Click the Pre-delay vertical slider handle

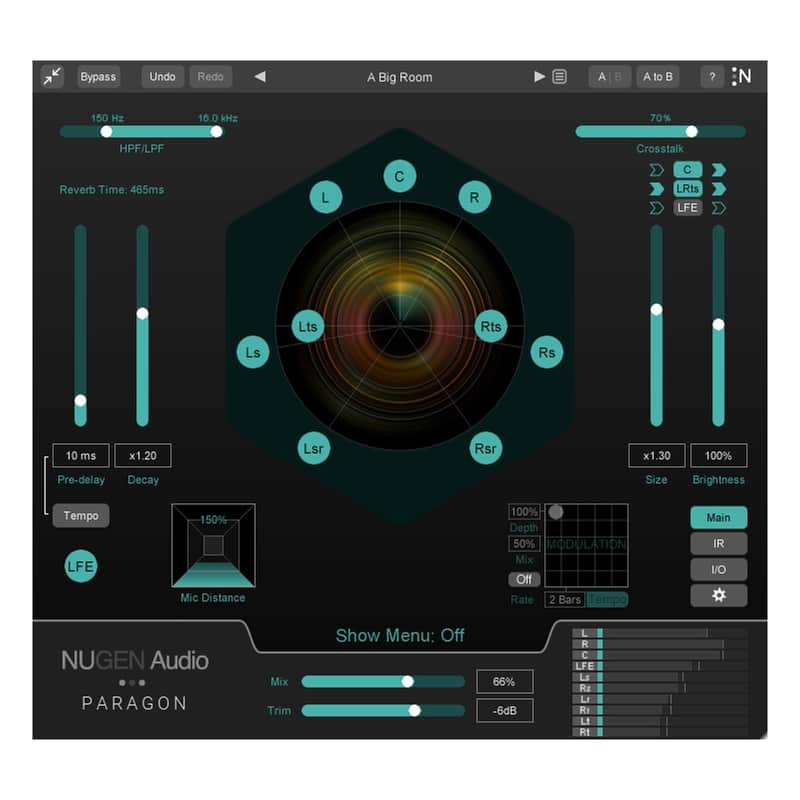81,401
